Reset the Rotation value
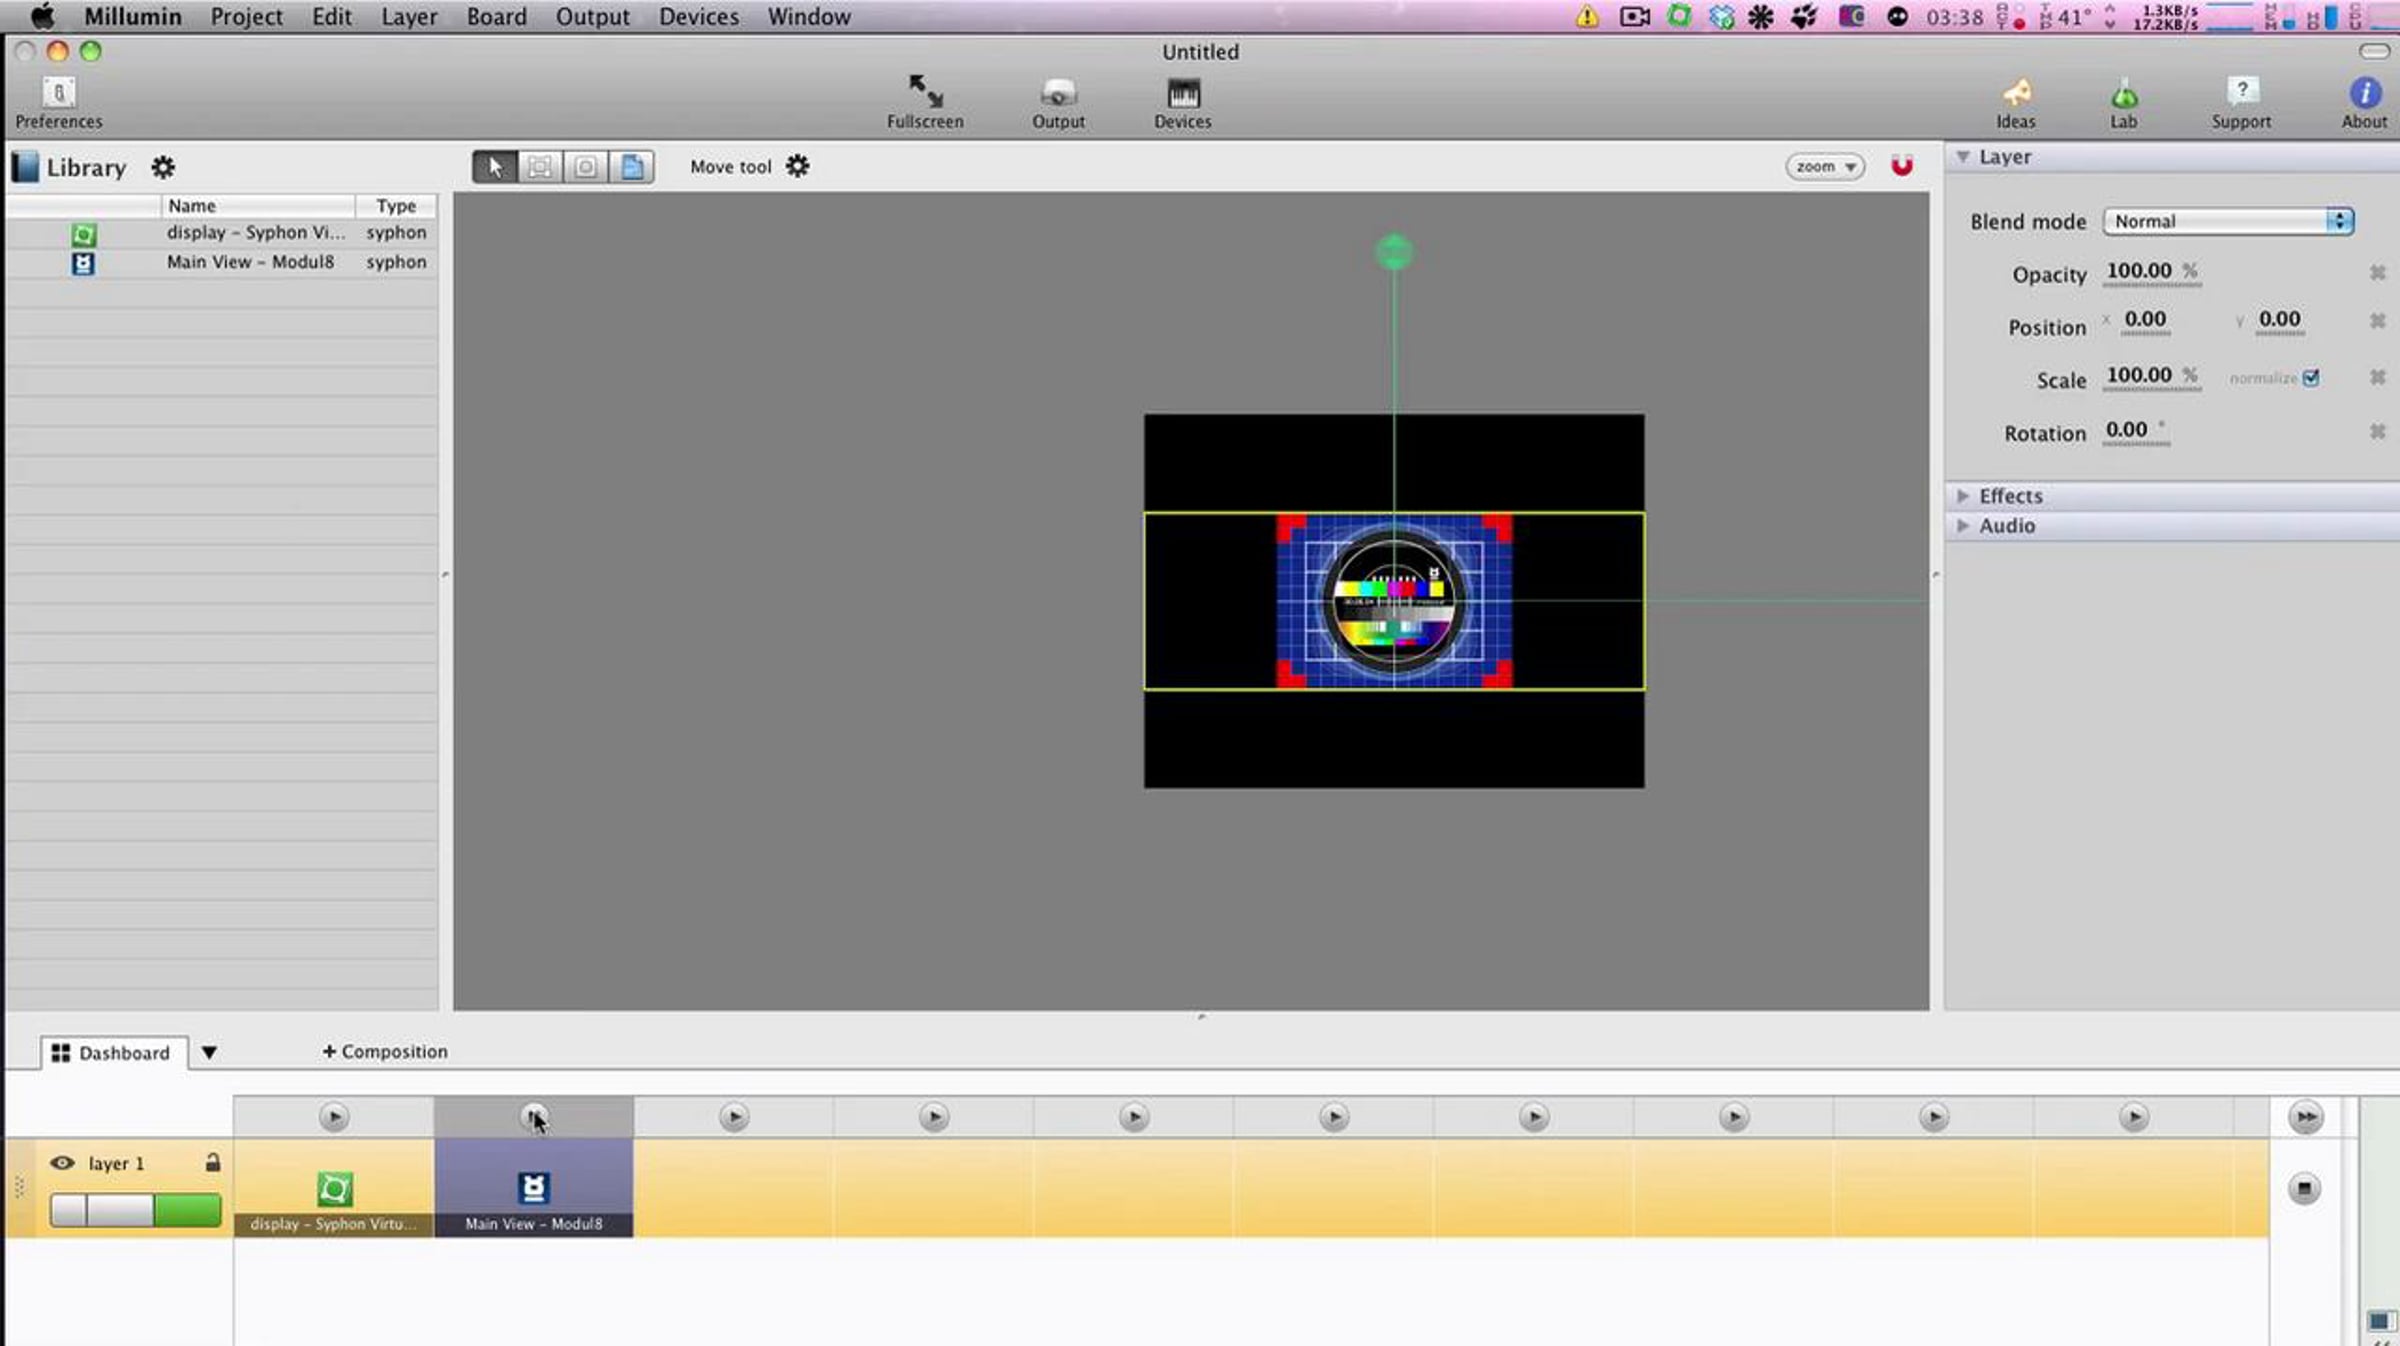2400x1346 pixels. [x=2378, y=431]
